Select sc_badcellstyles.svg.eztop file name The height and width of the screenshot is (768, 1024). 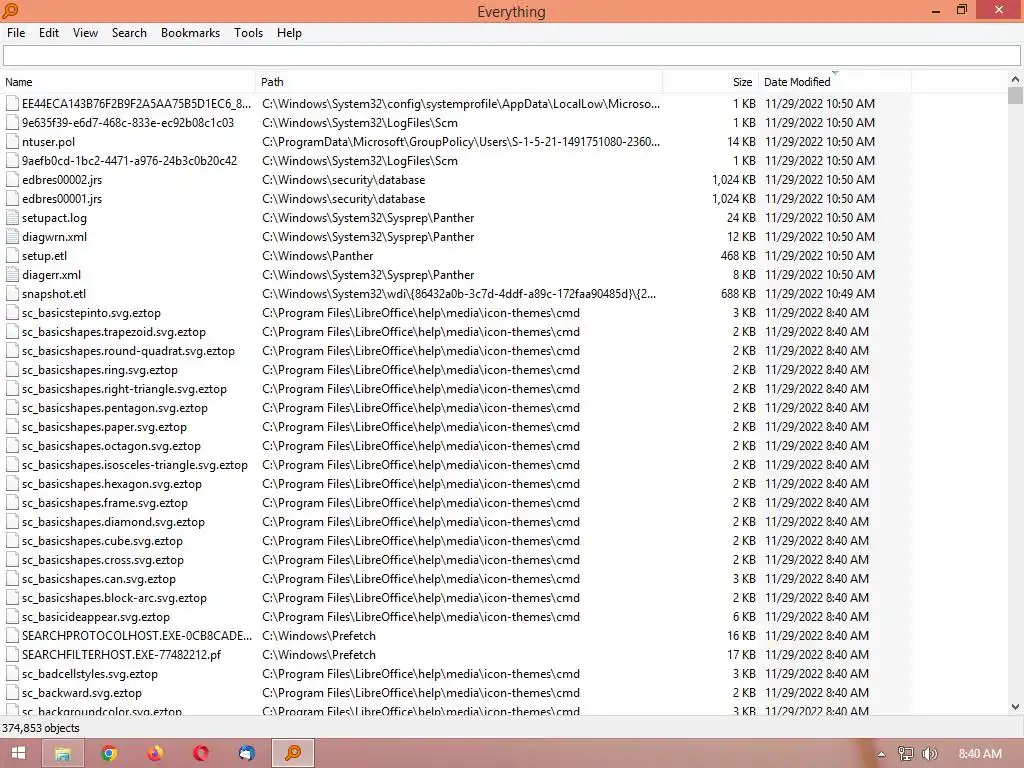click(89, 673)
